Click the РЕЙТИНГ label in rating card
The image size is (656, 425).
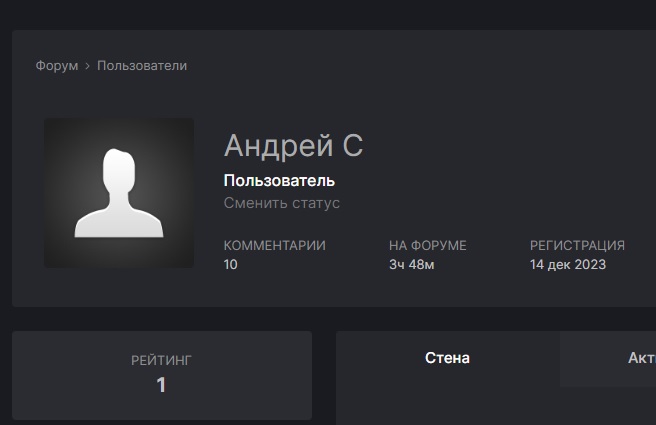coord(161,360)
